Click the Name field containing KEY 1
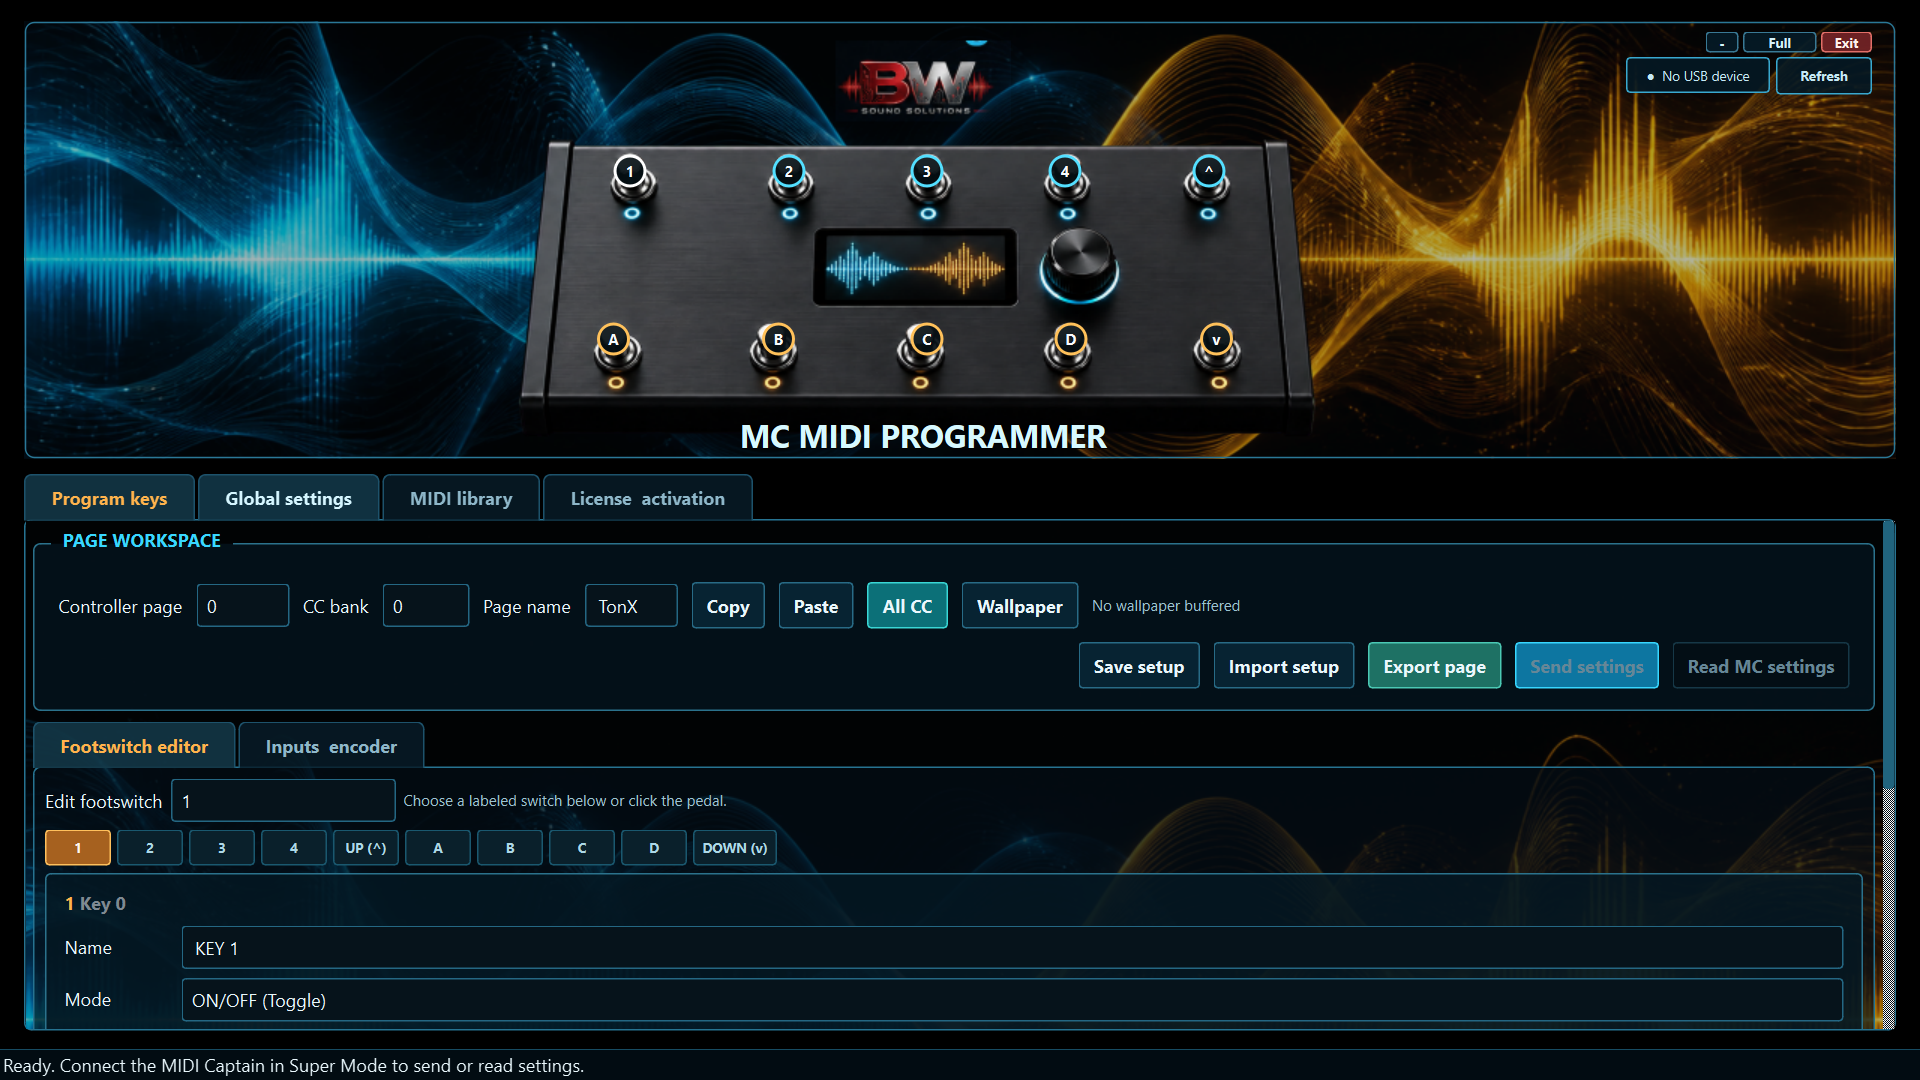This screenshot has width=1920, height=1080. click(x=1012, y=948)
